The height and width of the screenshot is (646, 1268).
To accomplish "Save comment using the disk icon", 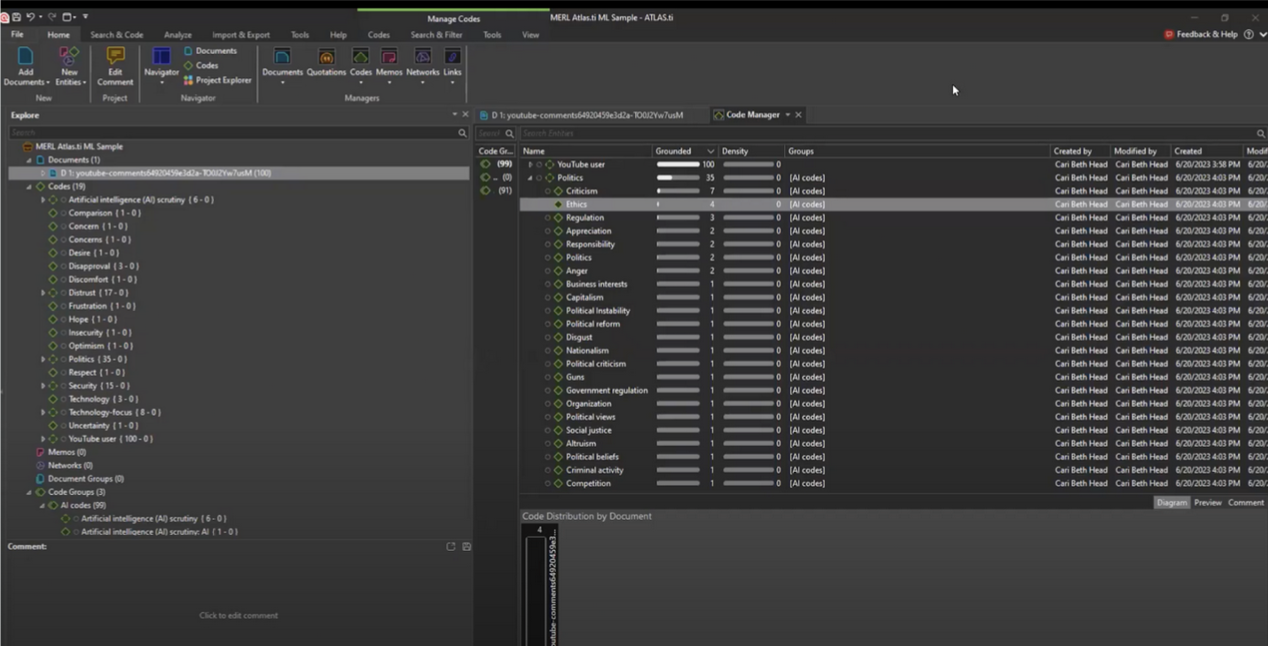I will coord(466,547).
